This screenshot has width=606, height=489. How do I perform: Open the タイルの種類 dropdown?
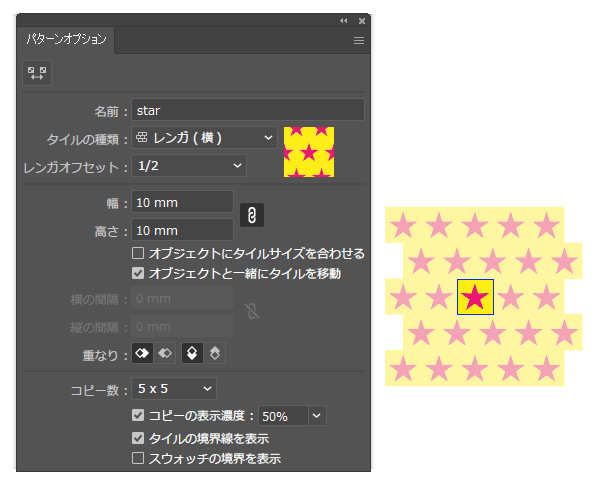coord(205,137)
